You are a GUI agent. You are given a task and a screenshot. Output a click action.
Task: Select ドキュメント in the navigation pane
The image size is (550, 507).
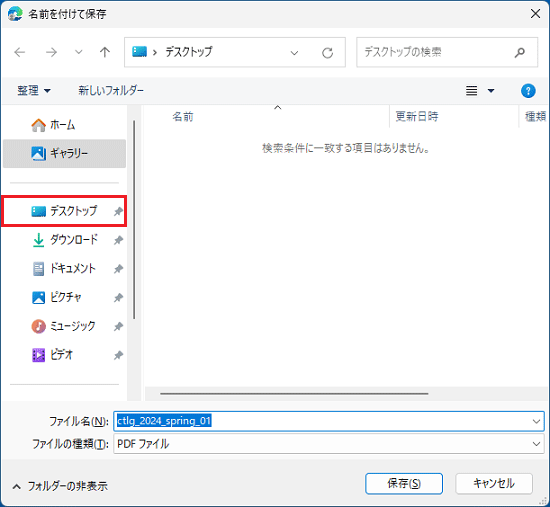64,269
